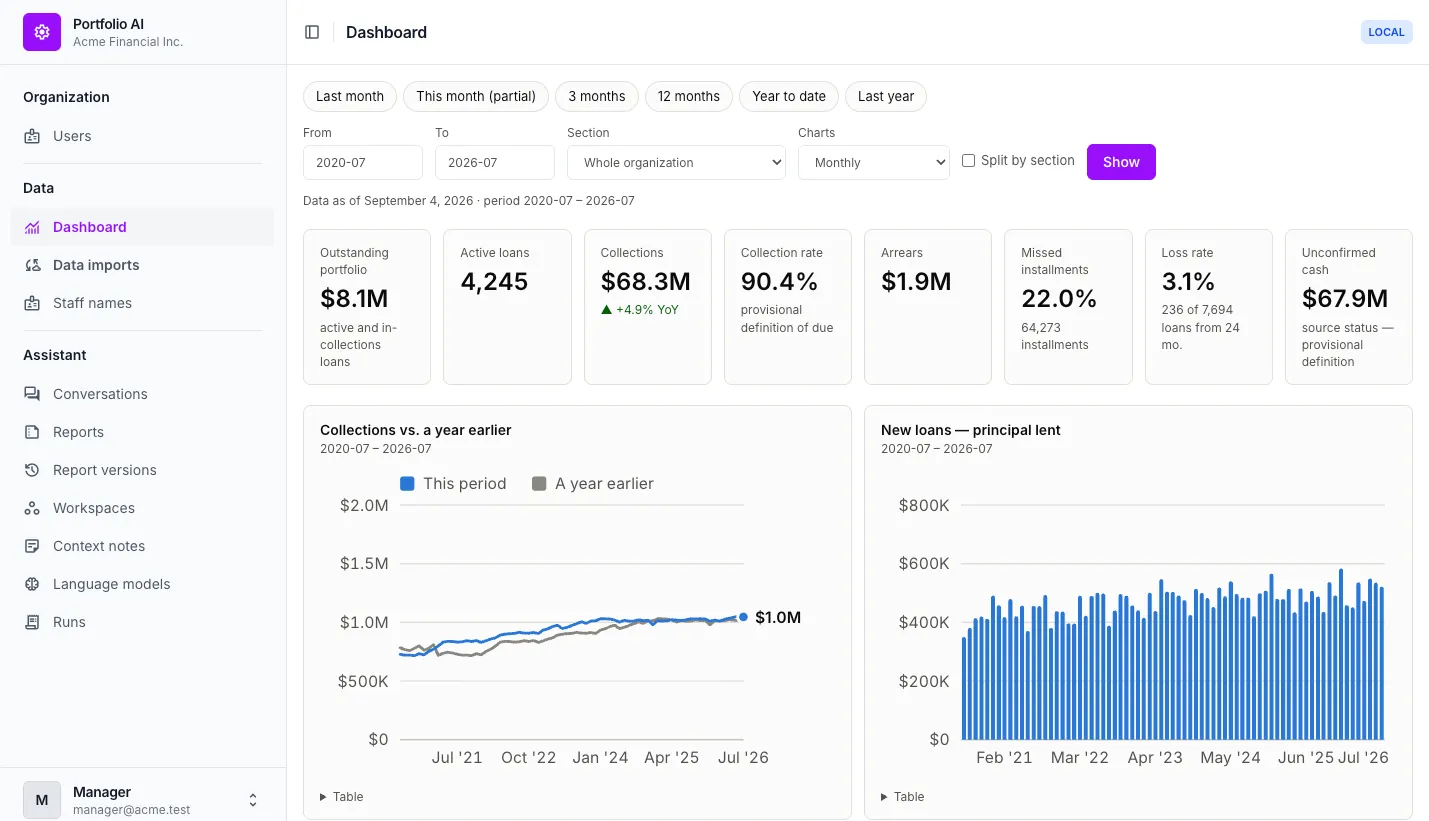Click the LOCAL environment badge

click(1387, 32)
